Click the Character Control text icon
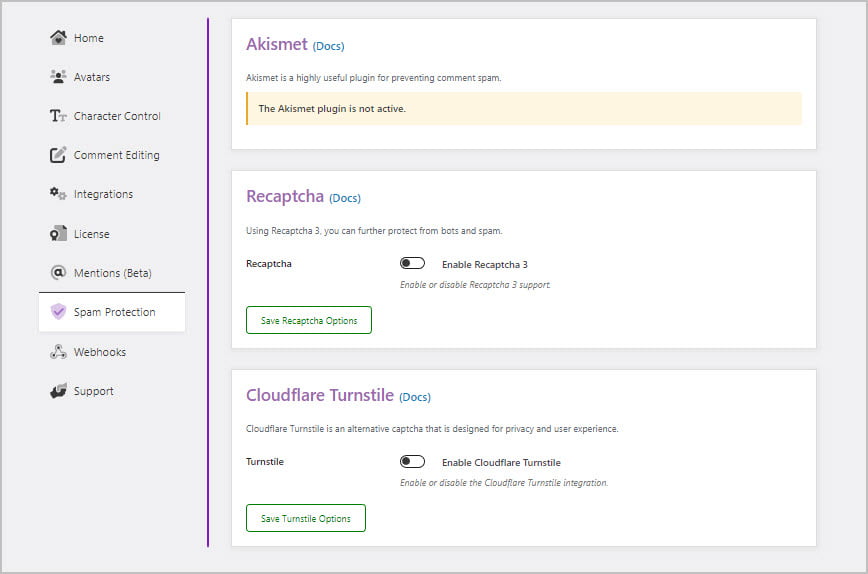The image size is (868, 574). tap(58, 116)
